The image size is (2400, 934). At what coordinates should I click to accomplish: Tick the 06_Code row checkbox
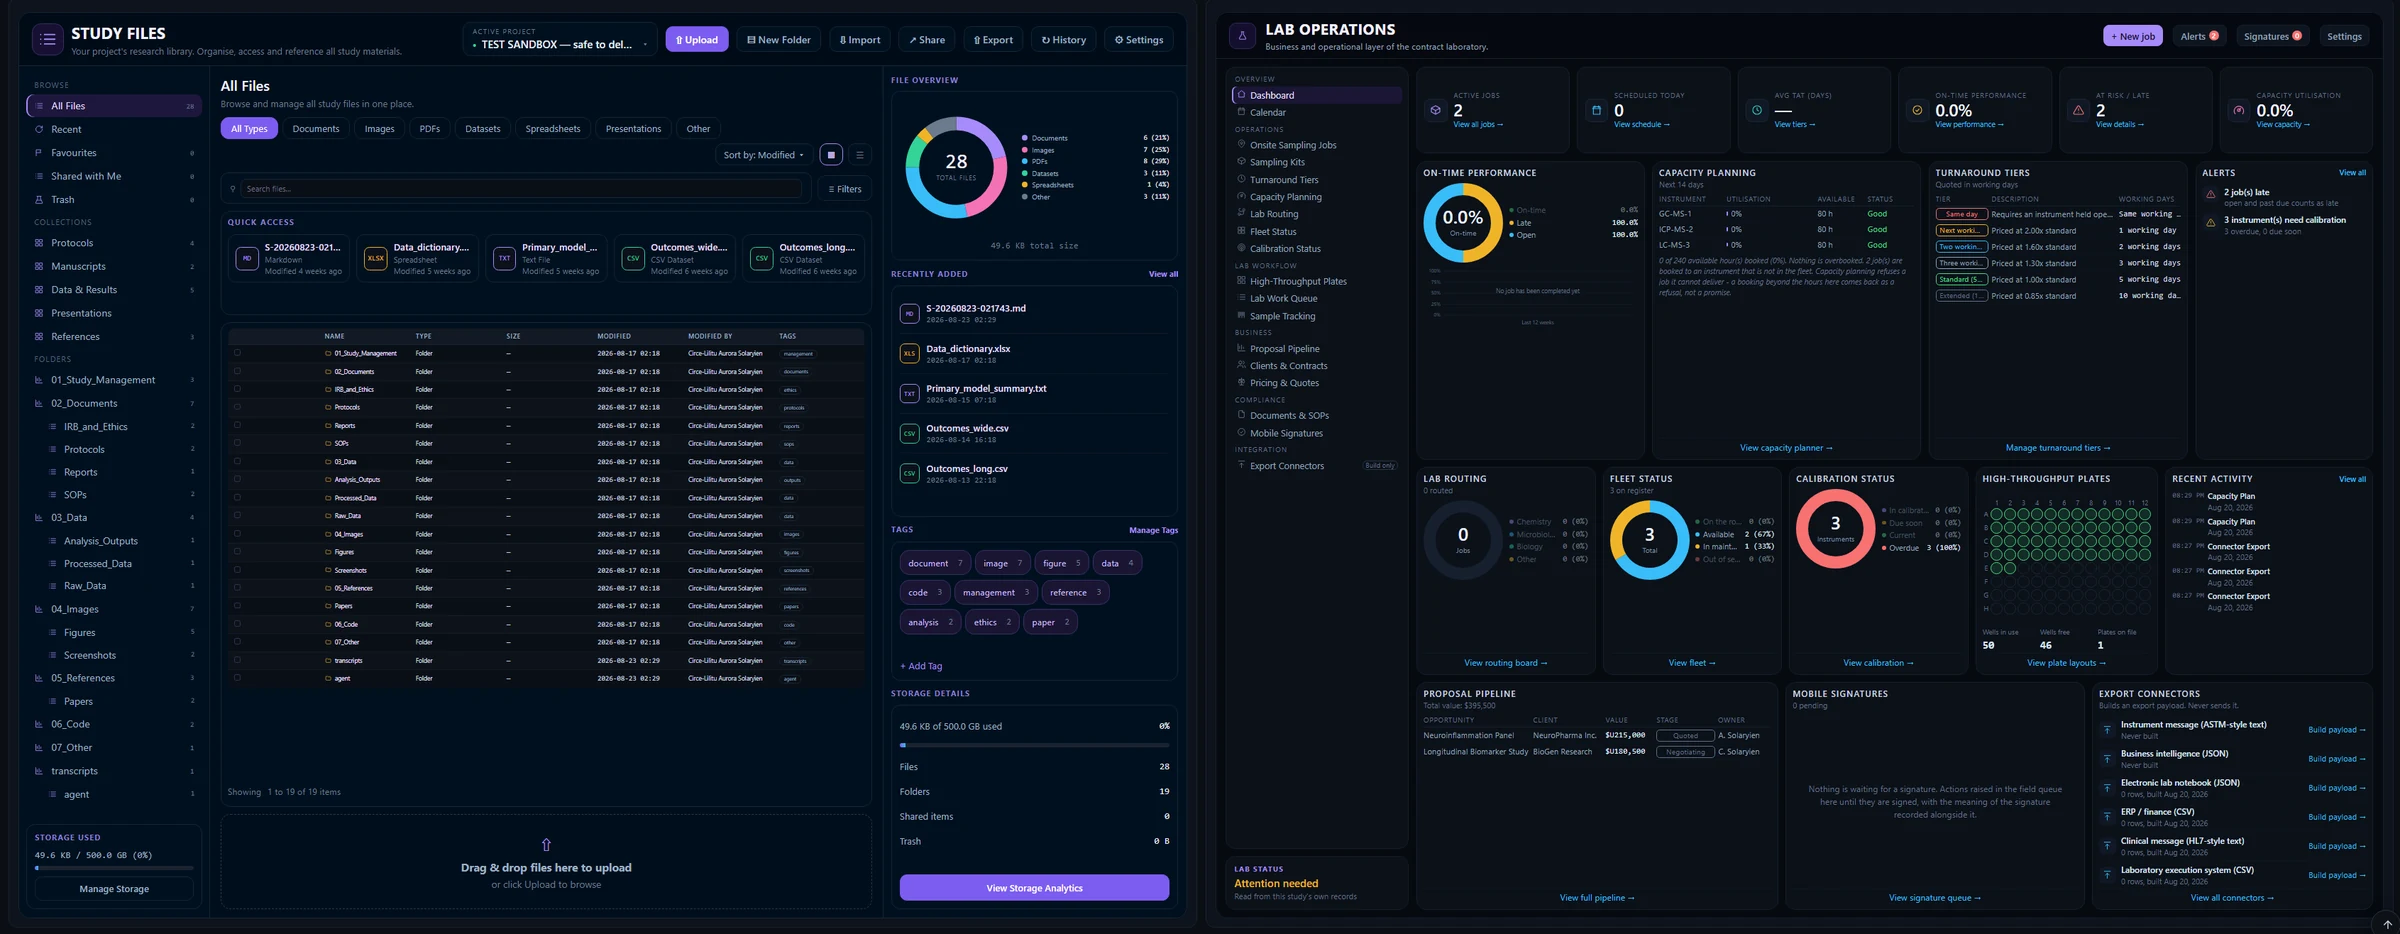click(x=237, y=624)
